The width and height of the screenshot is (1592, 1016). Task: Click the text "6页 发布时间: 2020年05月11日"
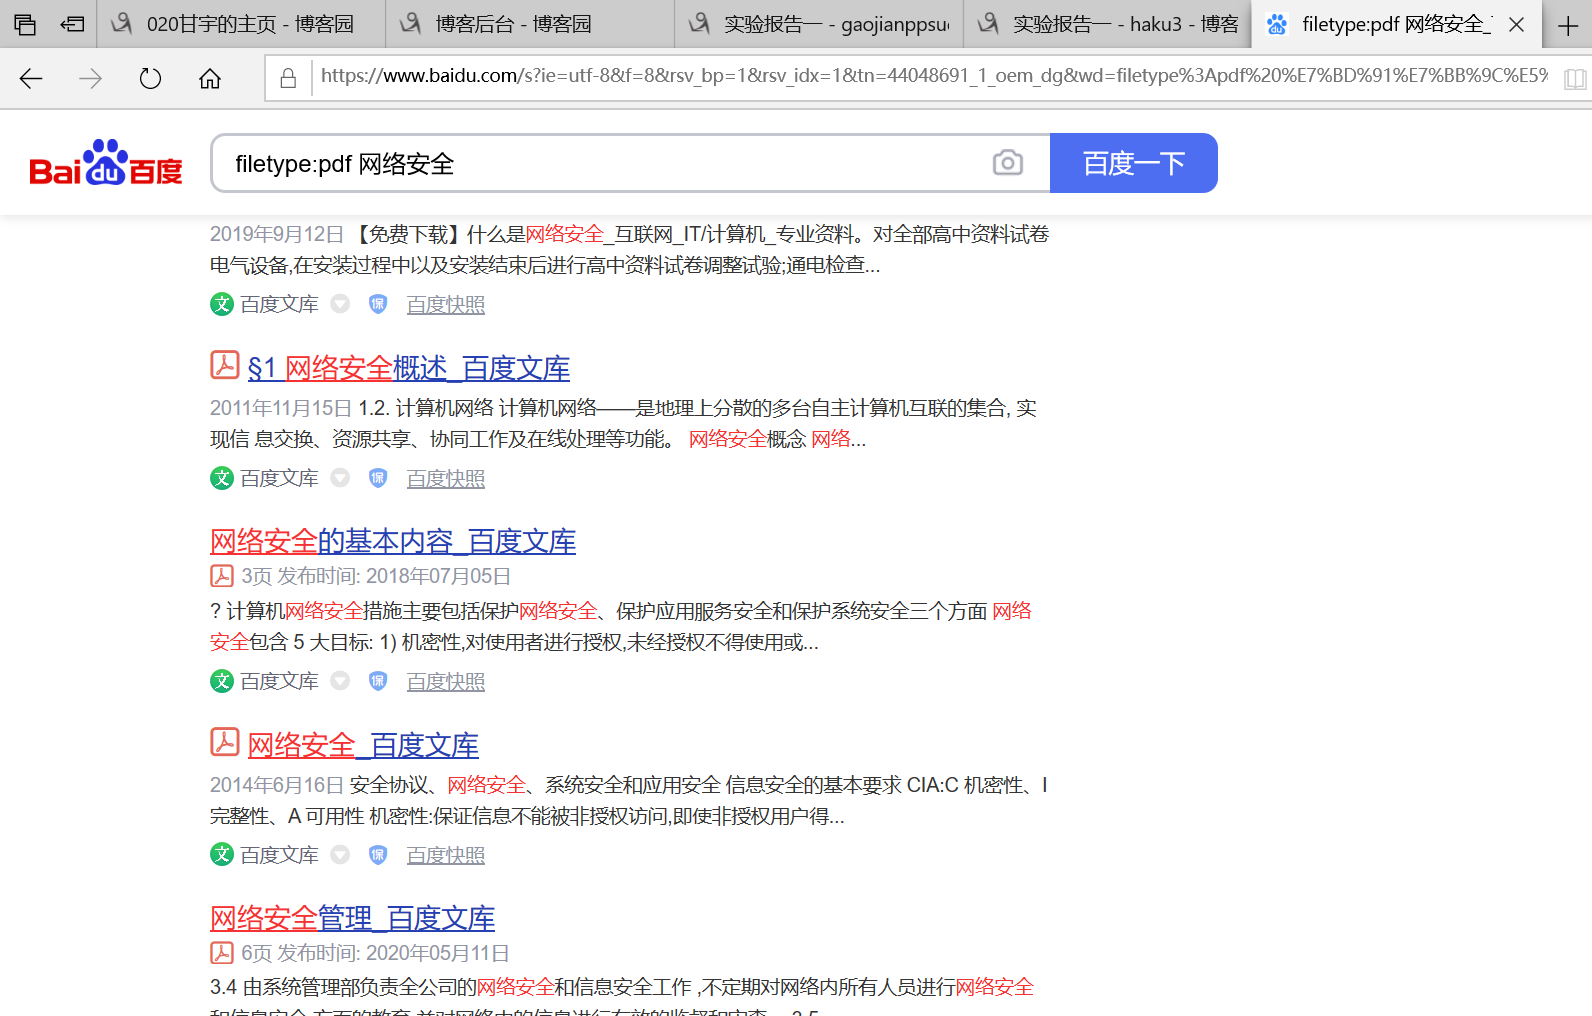point(375,953)
